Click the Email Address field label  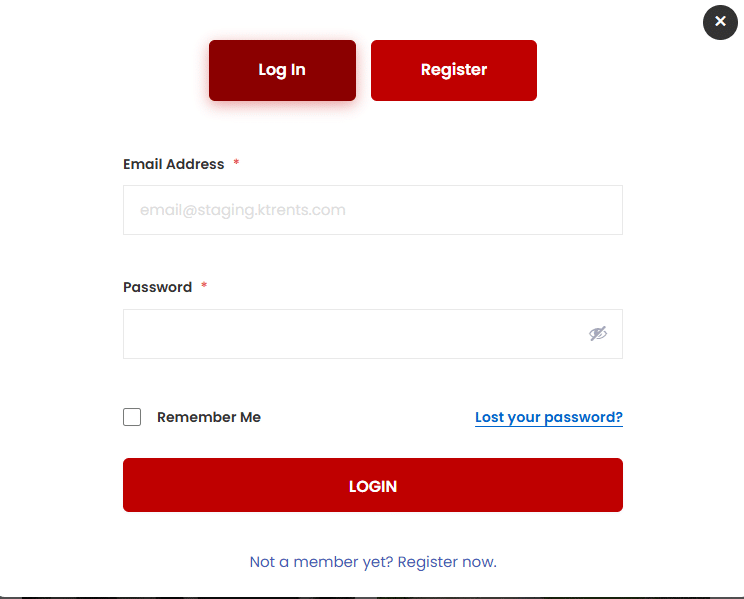coord(173,164)
